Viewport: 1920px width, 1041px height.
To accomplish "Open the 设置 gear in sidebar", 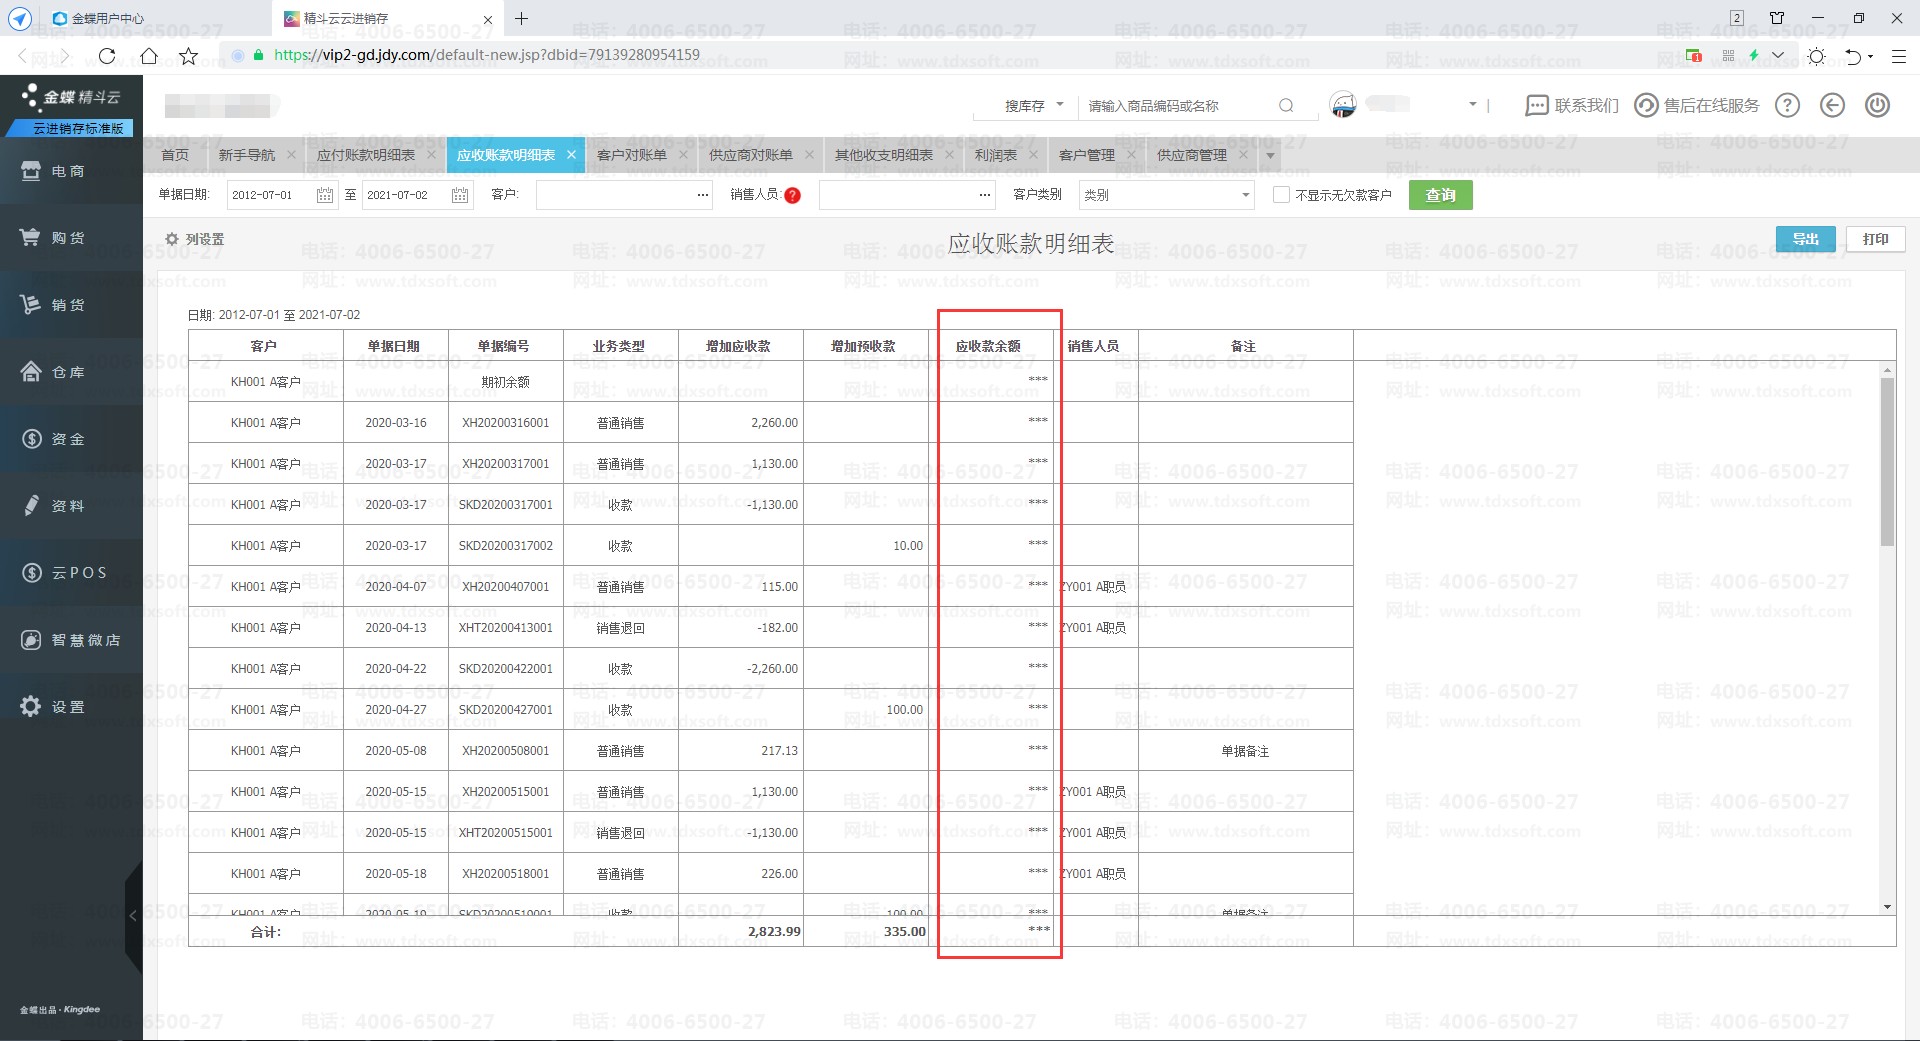I will click(x=31, y=706).
